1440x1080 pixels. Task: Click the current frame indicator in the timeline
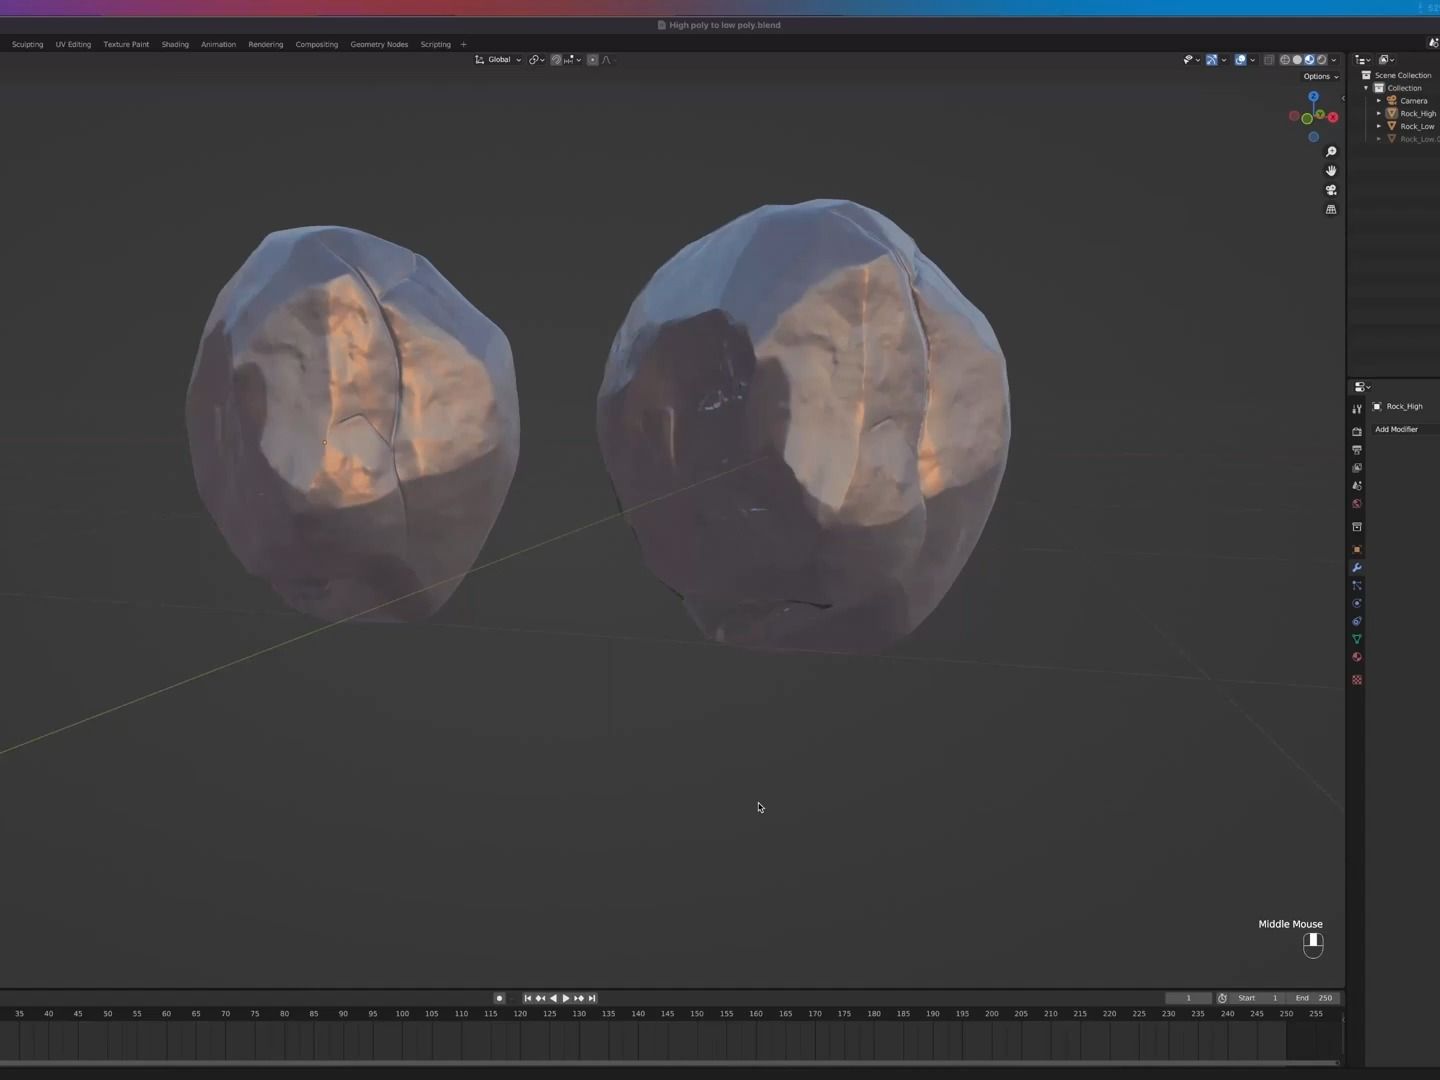point(1189,998)
